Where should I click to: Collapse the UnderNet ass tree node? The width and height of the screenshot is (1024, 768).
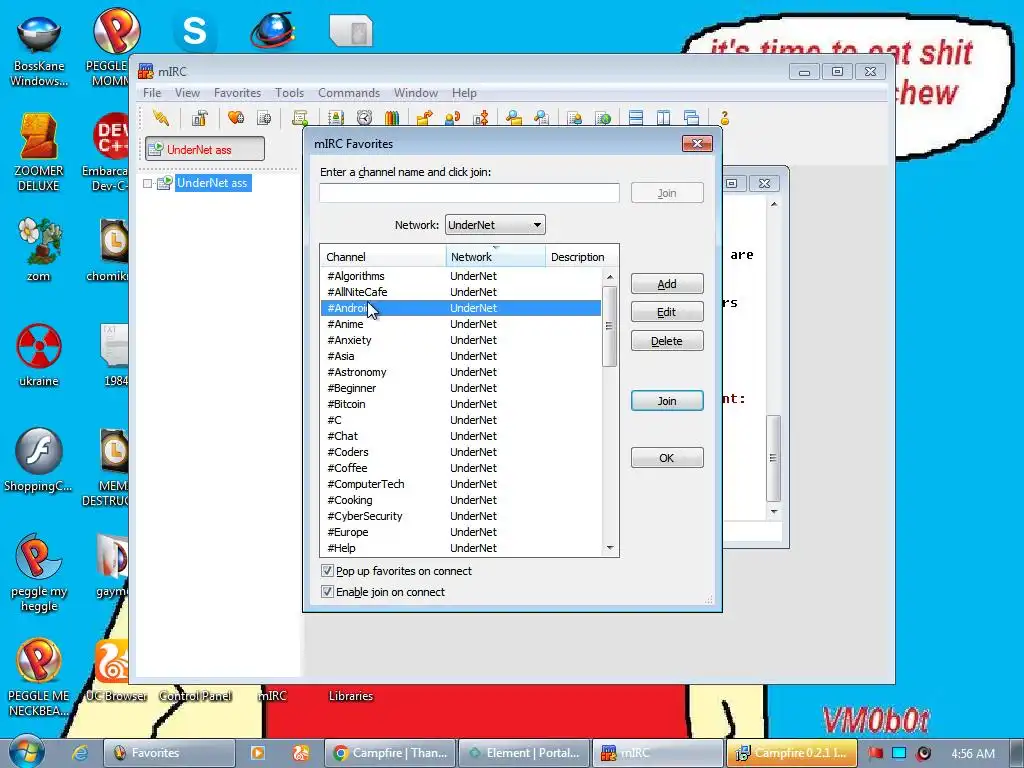(148, 184)
